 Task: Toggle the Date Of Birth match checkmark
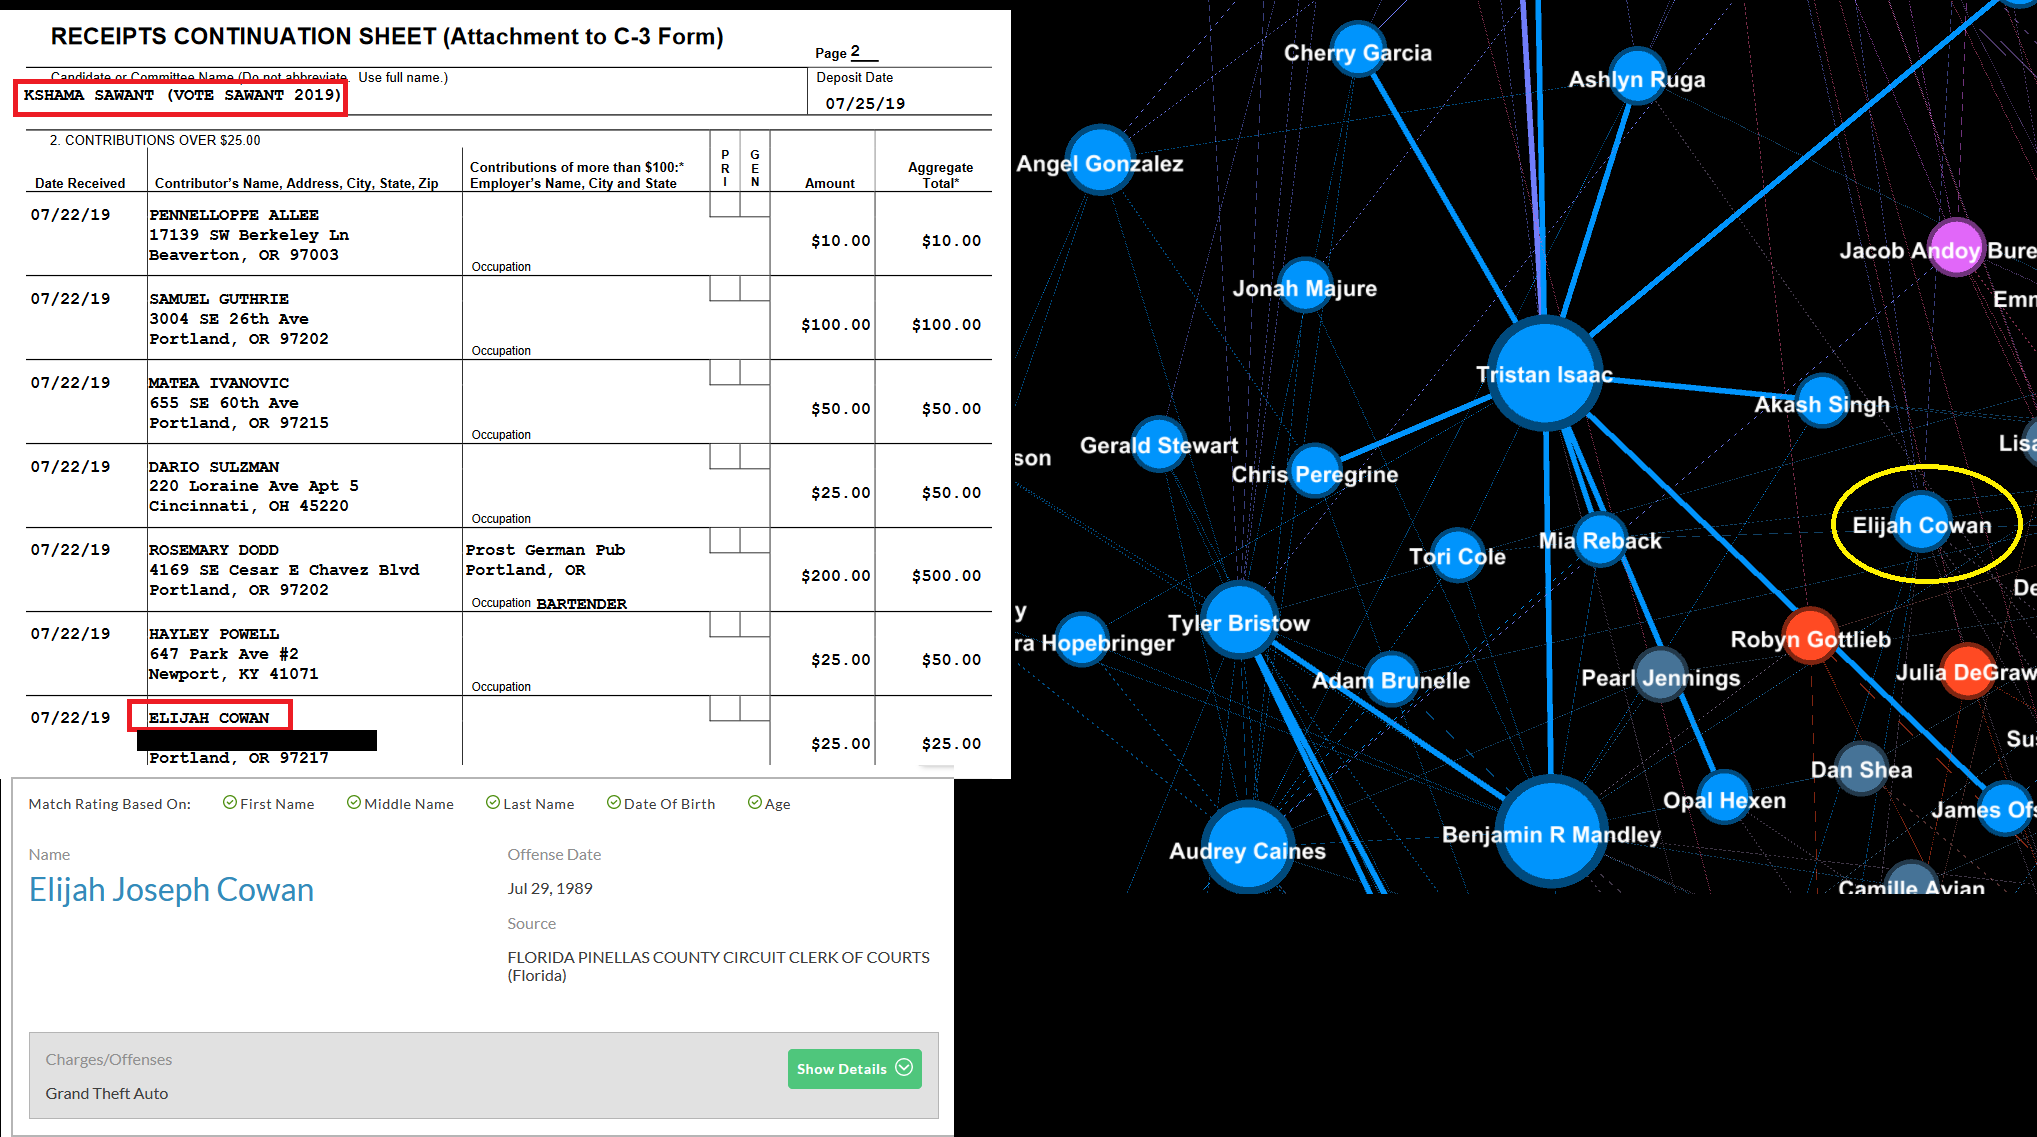pos(614,803)
